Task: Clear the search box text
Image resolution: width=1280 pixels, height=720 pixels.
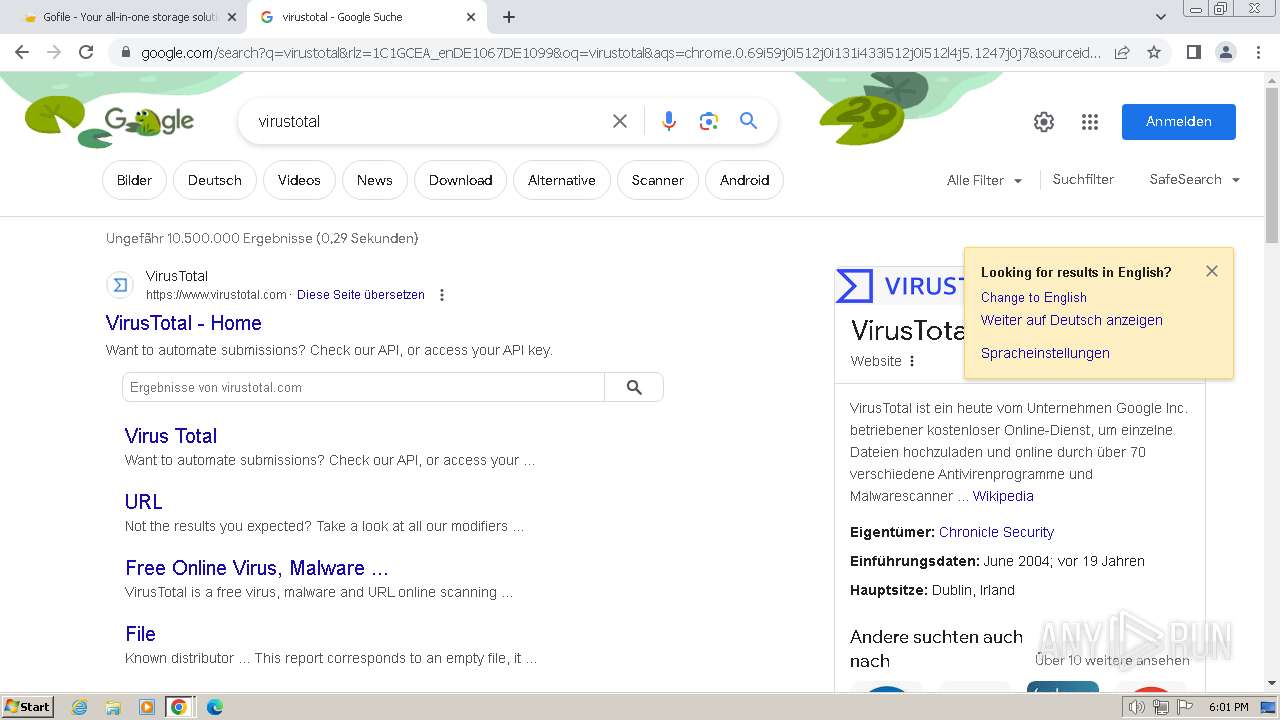Action: (x=620, y=121)
